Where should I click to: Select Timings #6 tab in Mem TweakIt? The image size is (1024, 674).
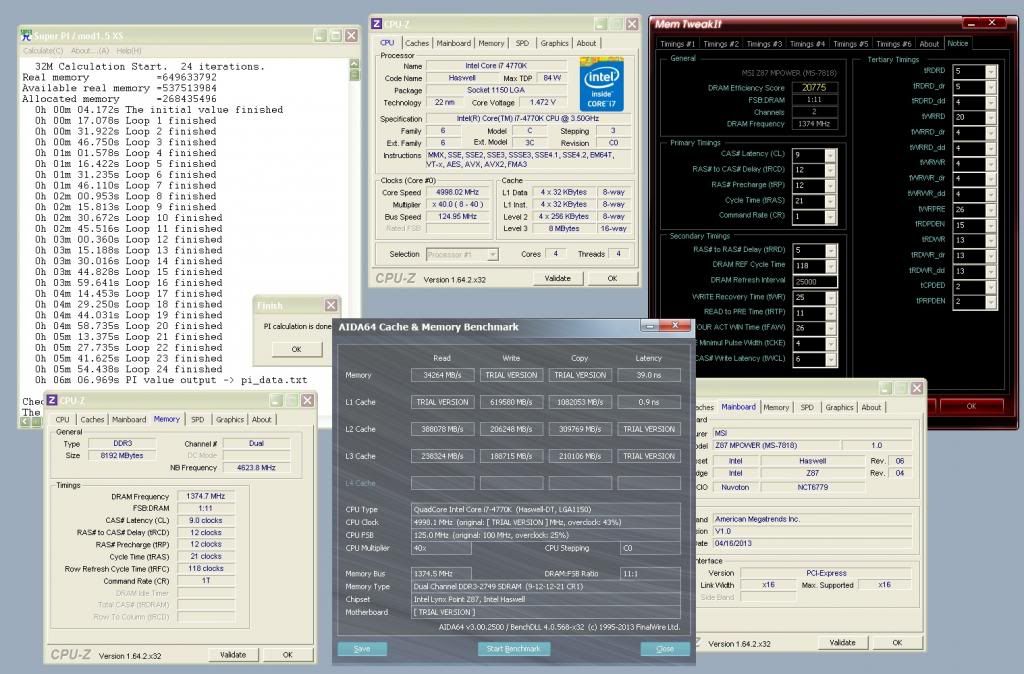point(893,44)
